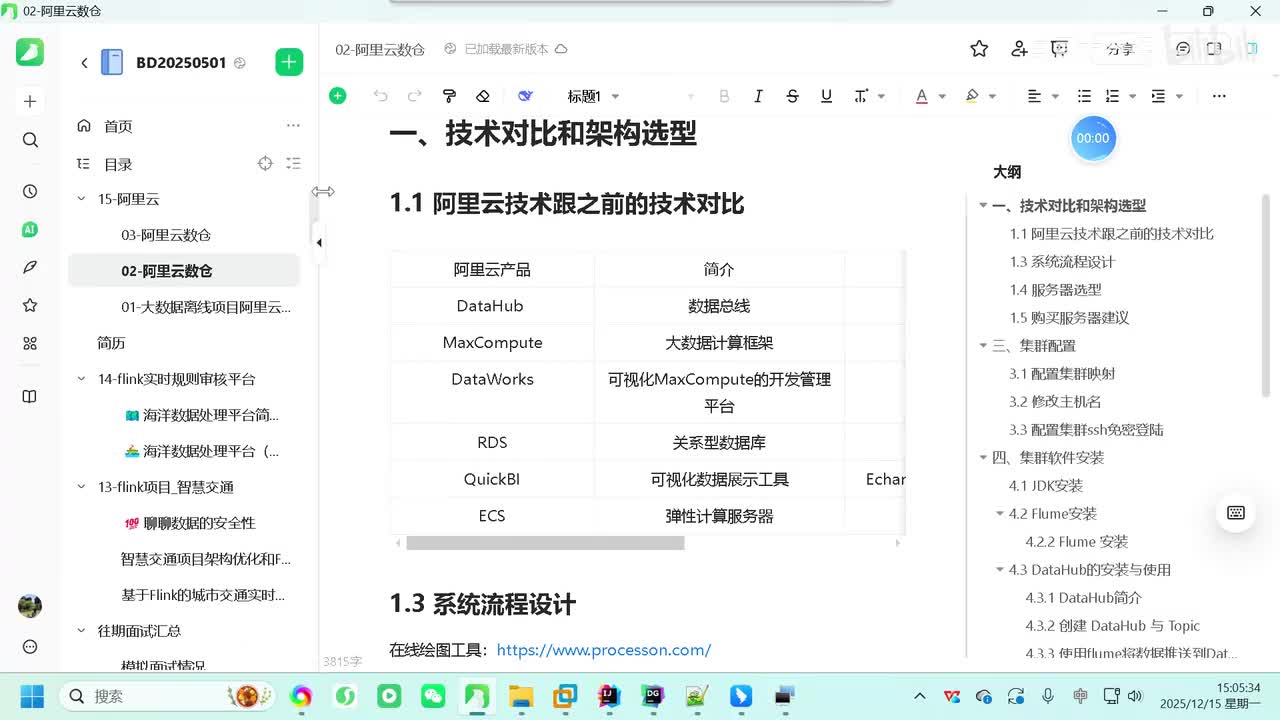Screen dimensions: 1280x720
Task: Open the favorites star in left sidebar
Action: click(x=30, y=305)
